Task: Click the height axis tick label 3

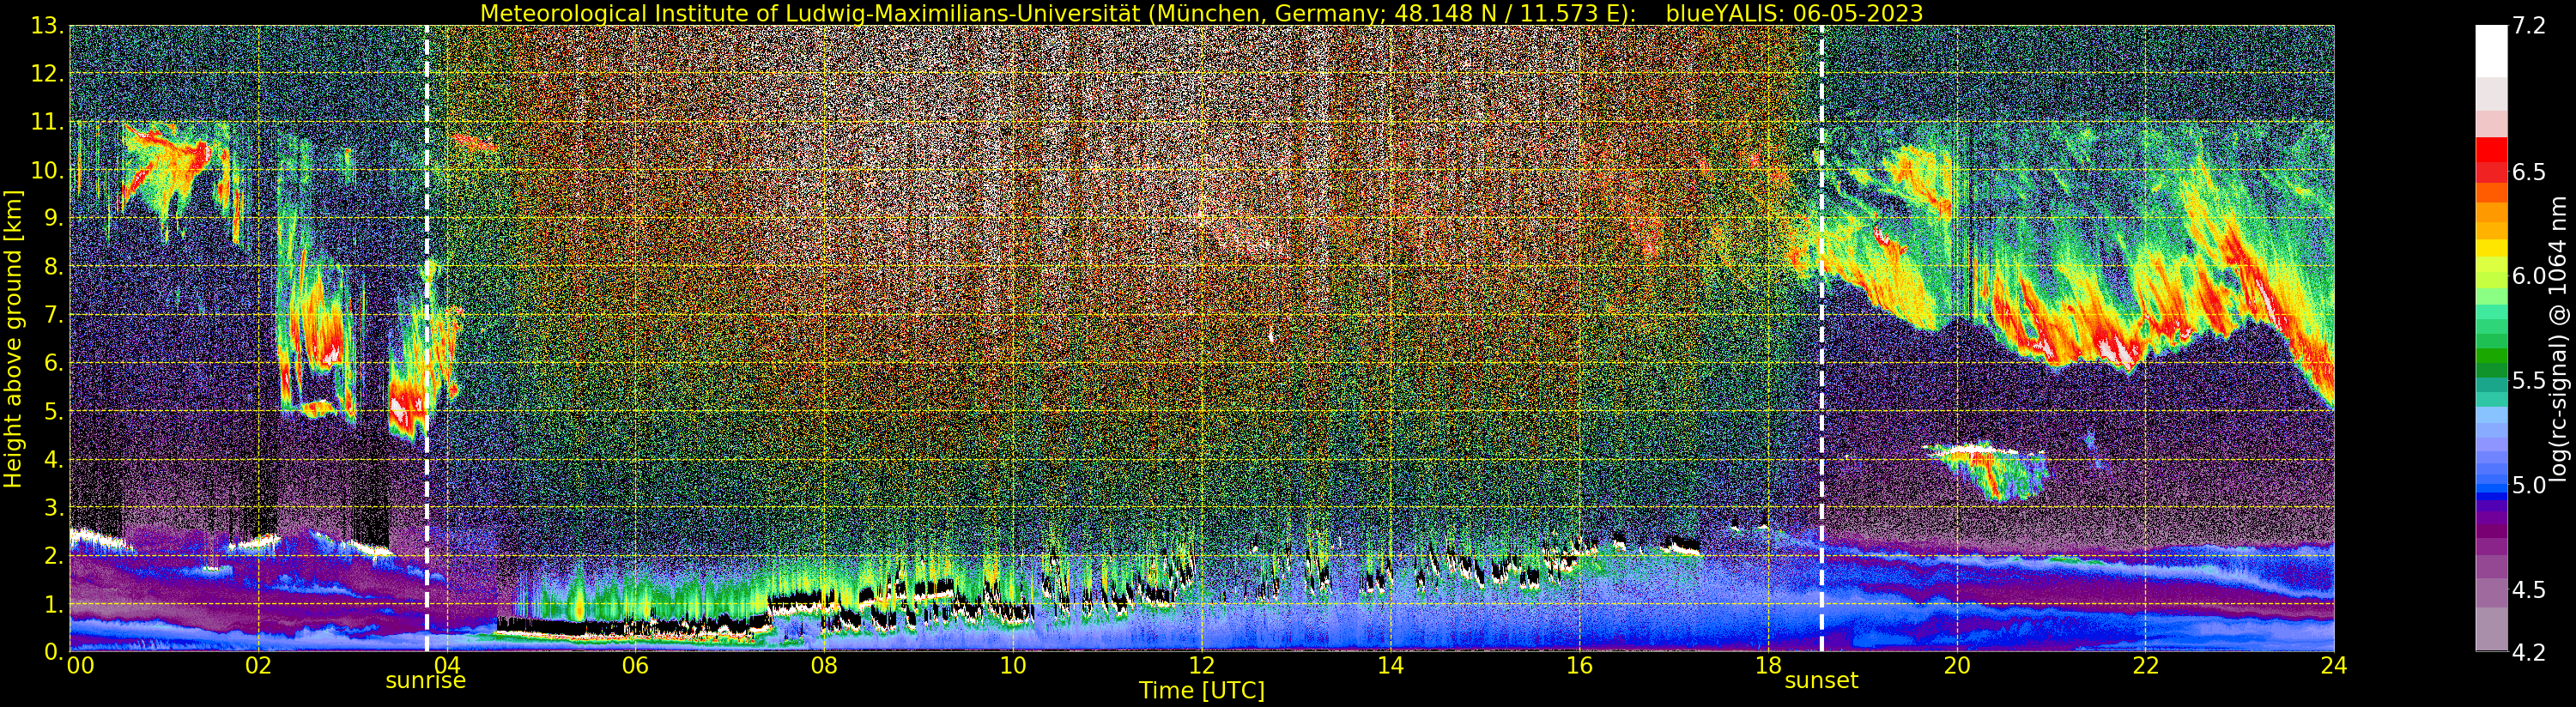Action: (54, 508)
